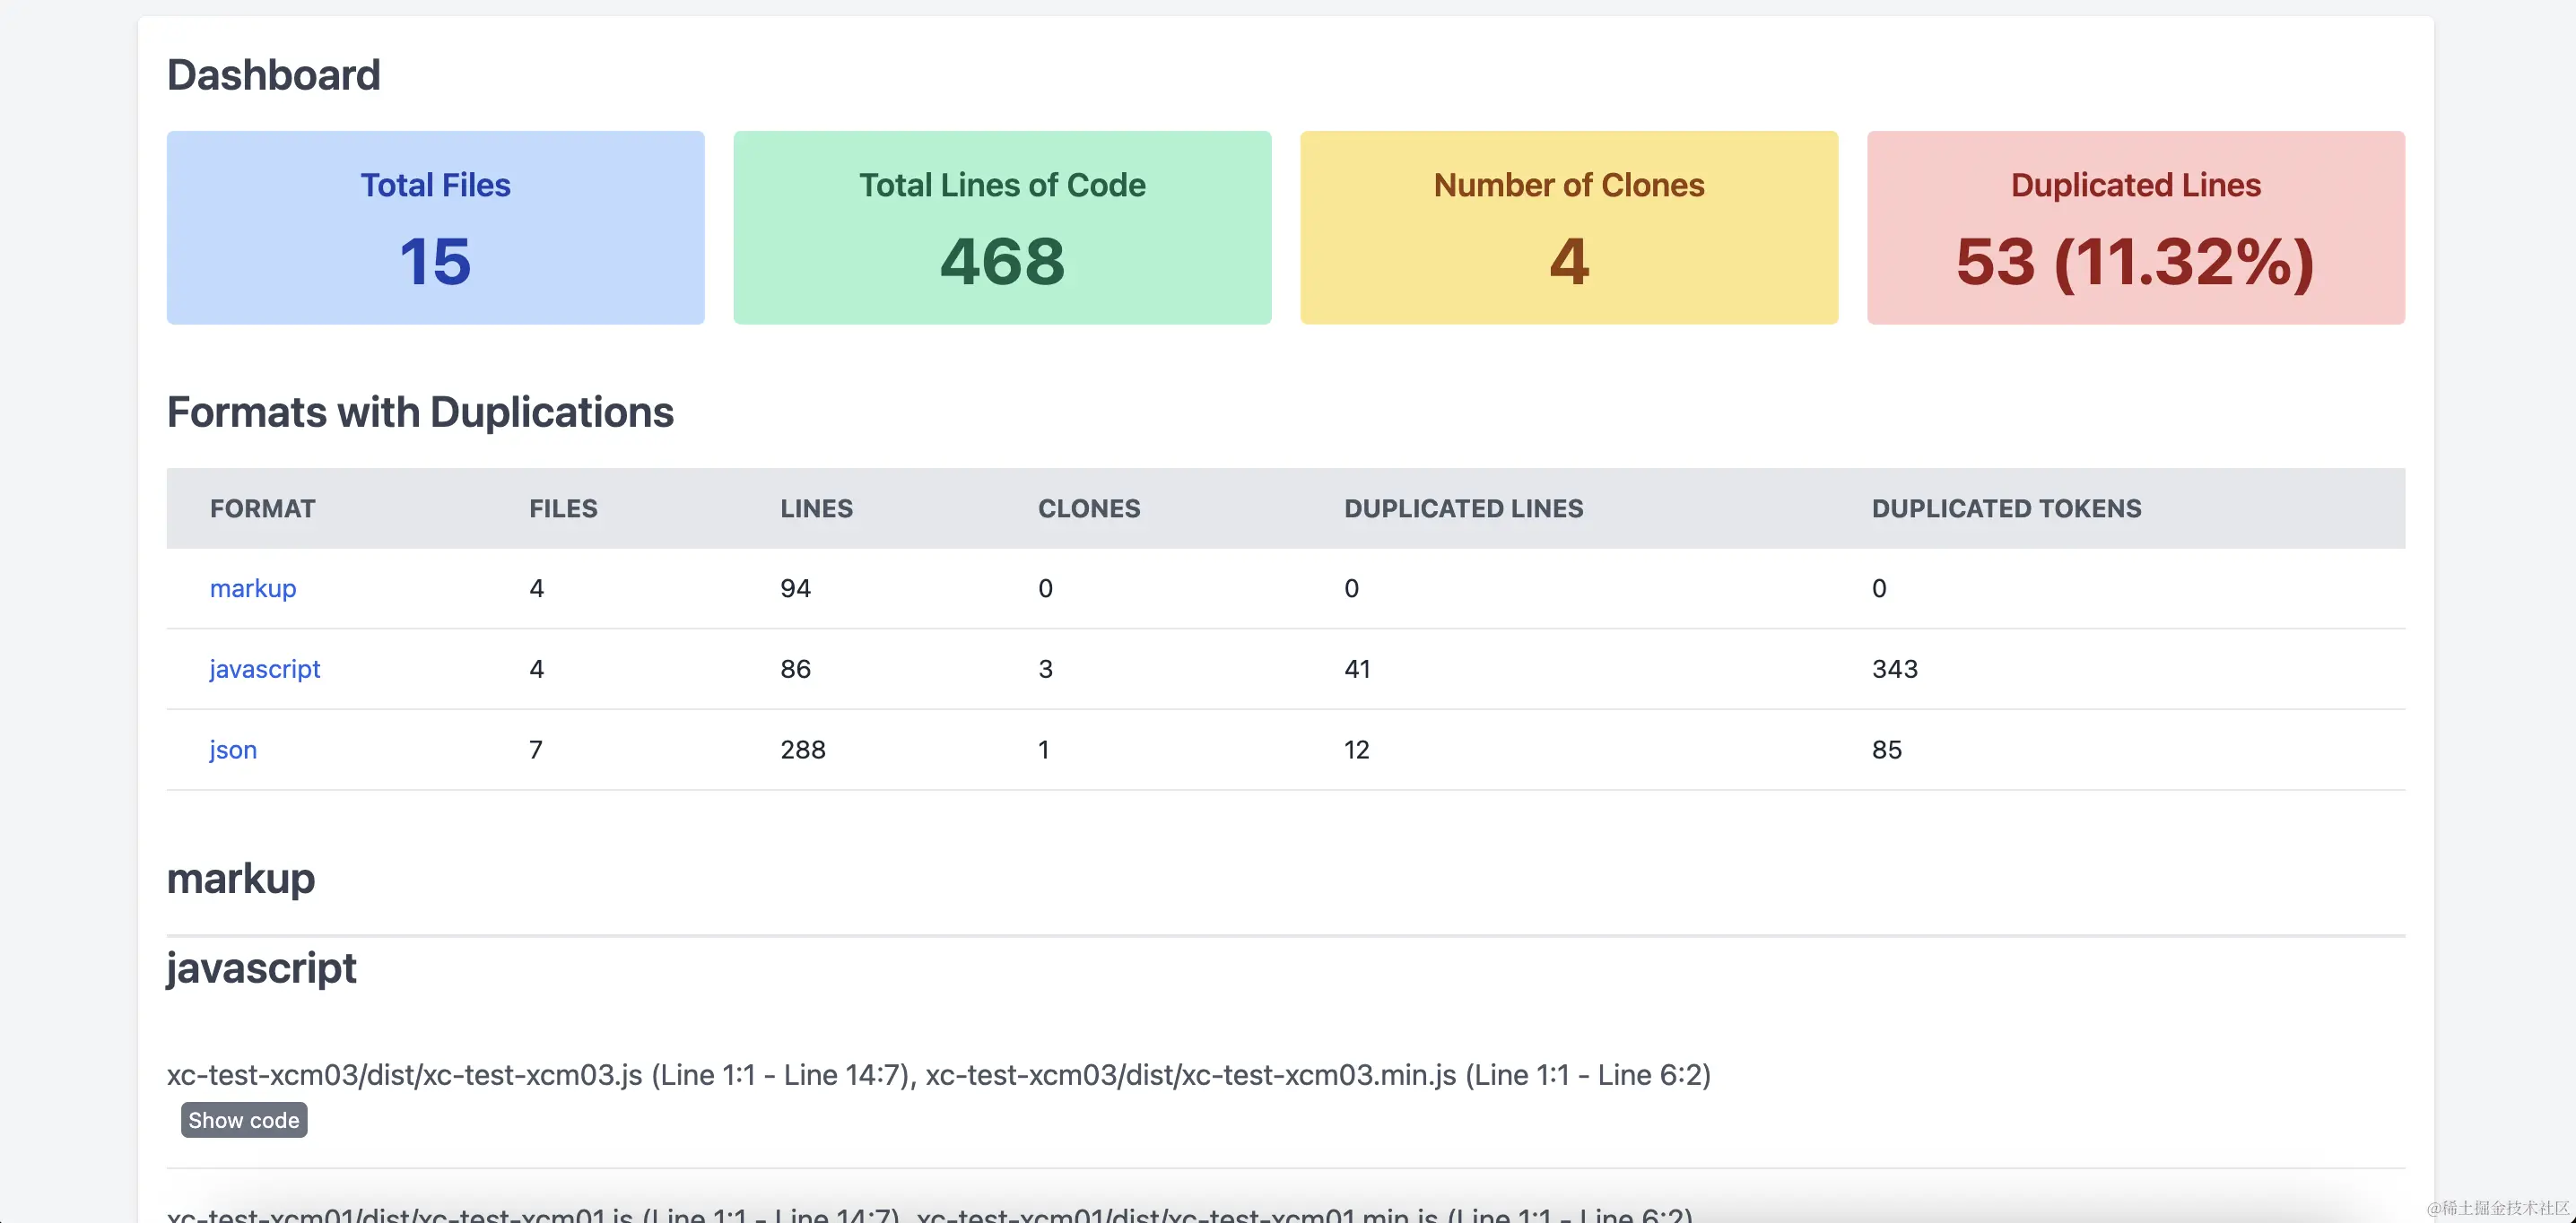Click the markup section heading
Image resolution: width=2576 pixels, height=1223 pixels.
click(240, 879)
